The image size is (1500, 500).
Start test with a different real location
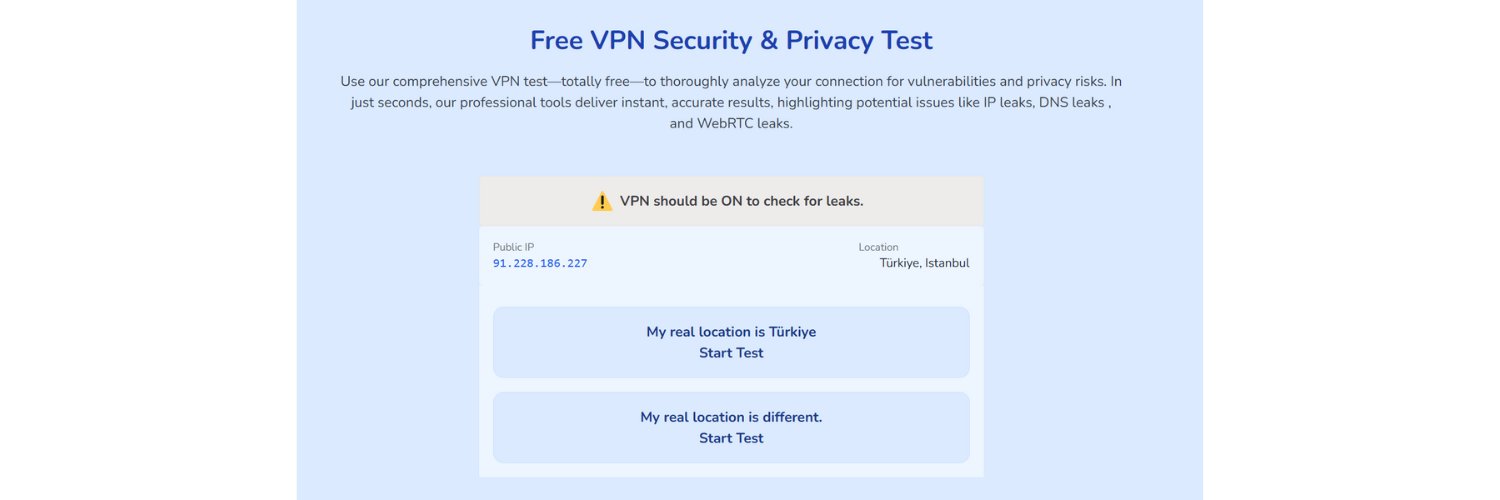[731, 427]
